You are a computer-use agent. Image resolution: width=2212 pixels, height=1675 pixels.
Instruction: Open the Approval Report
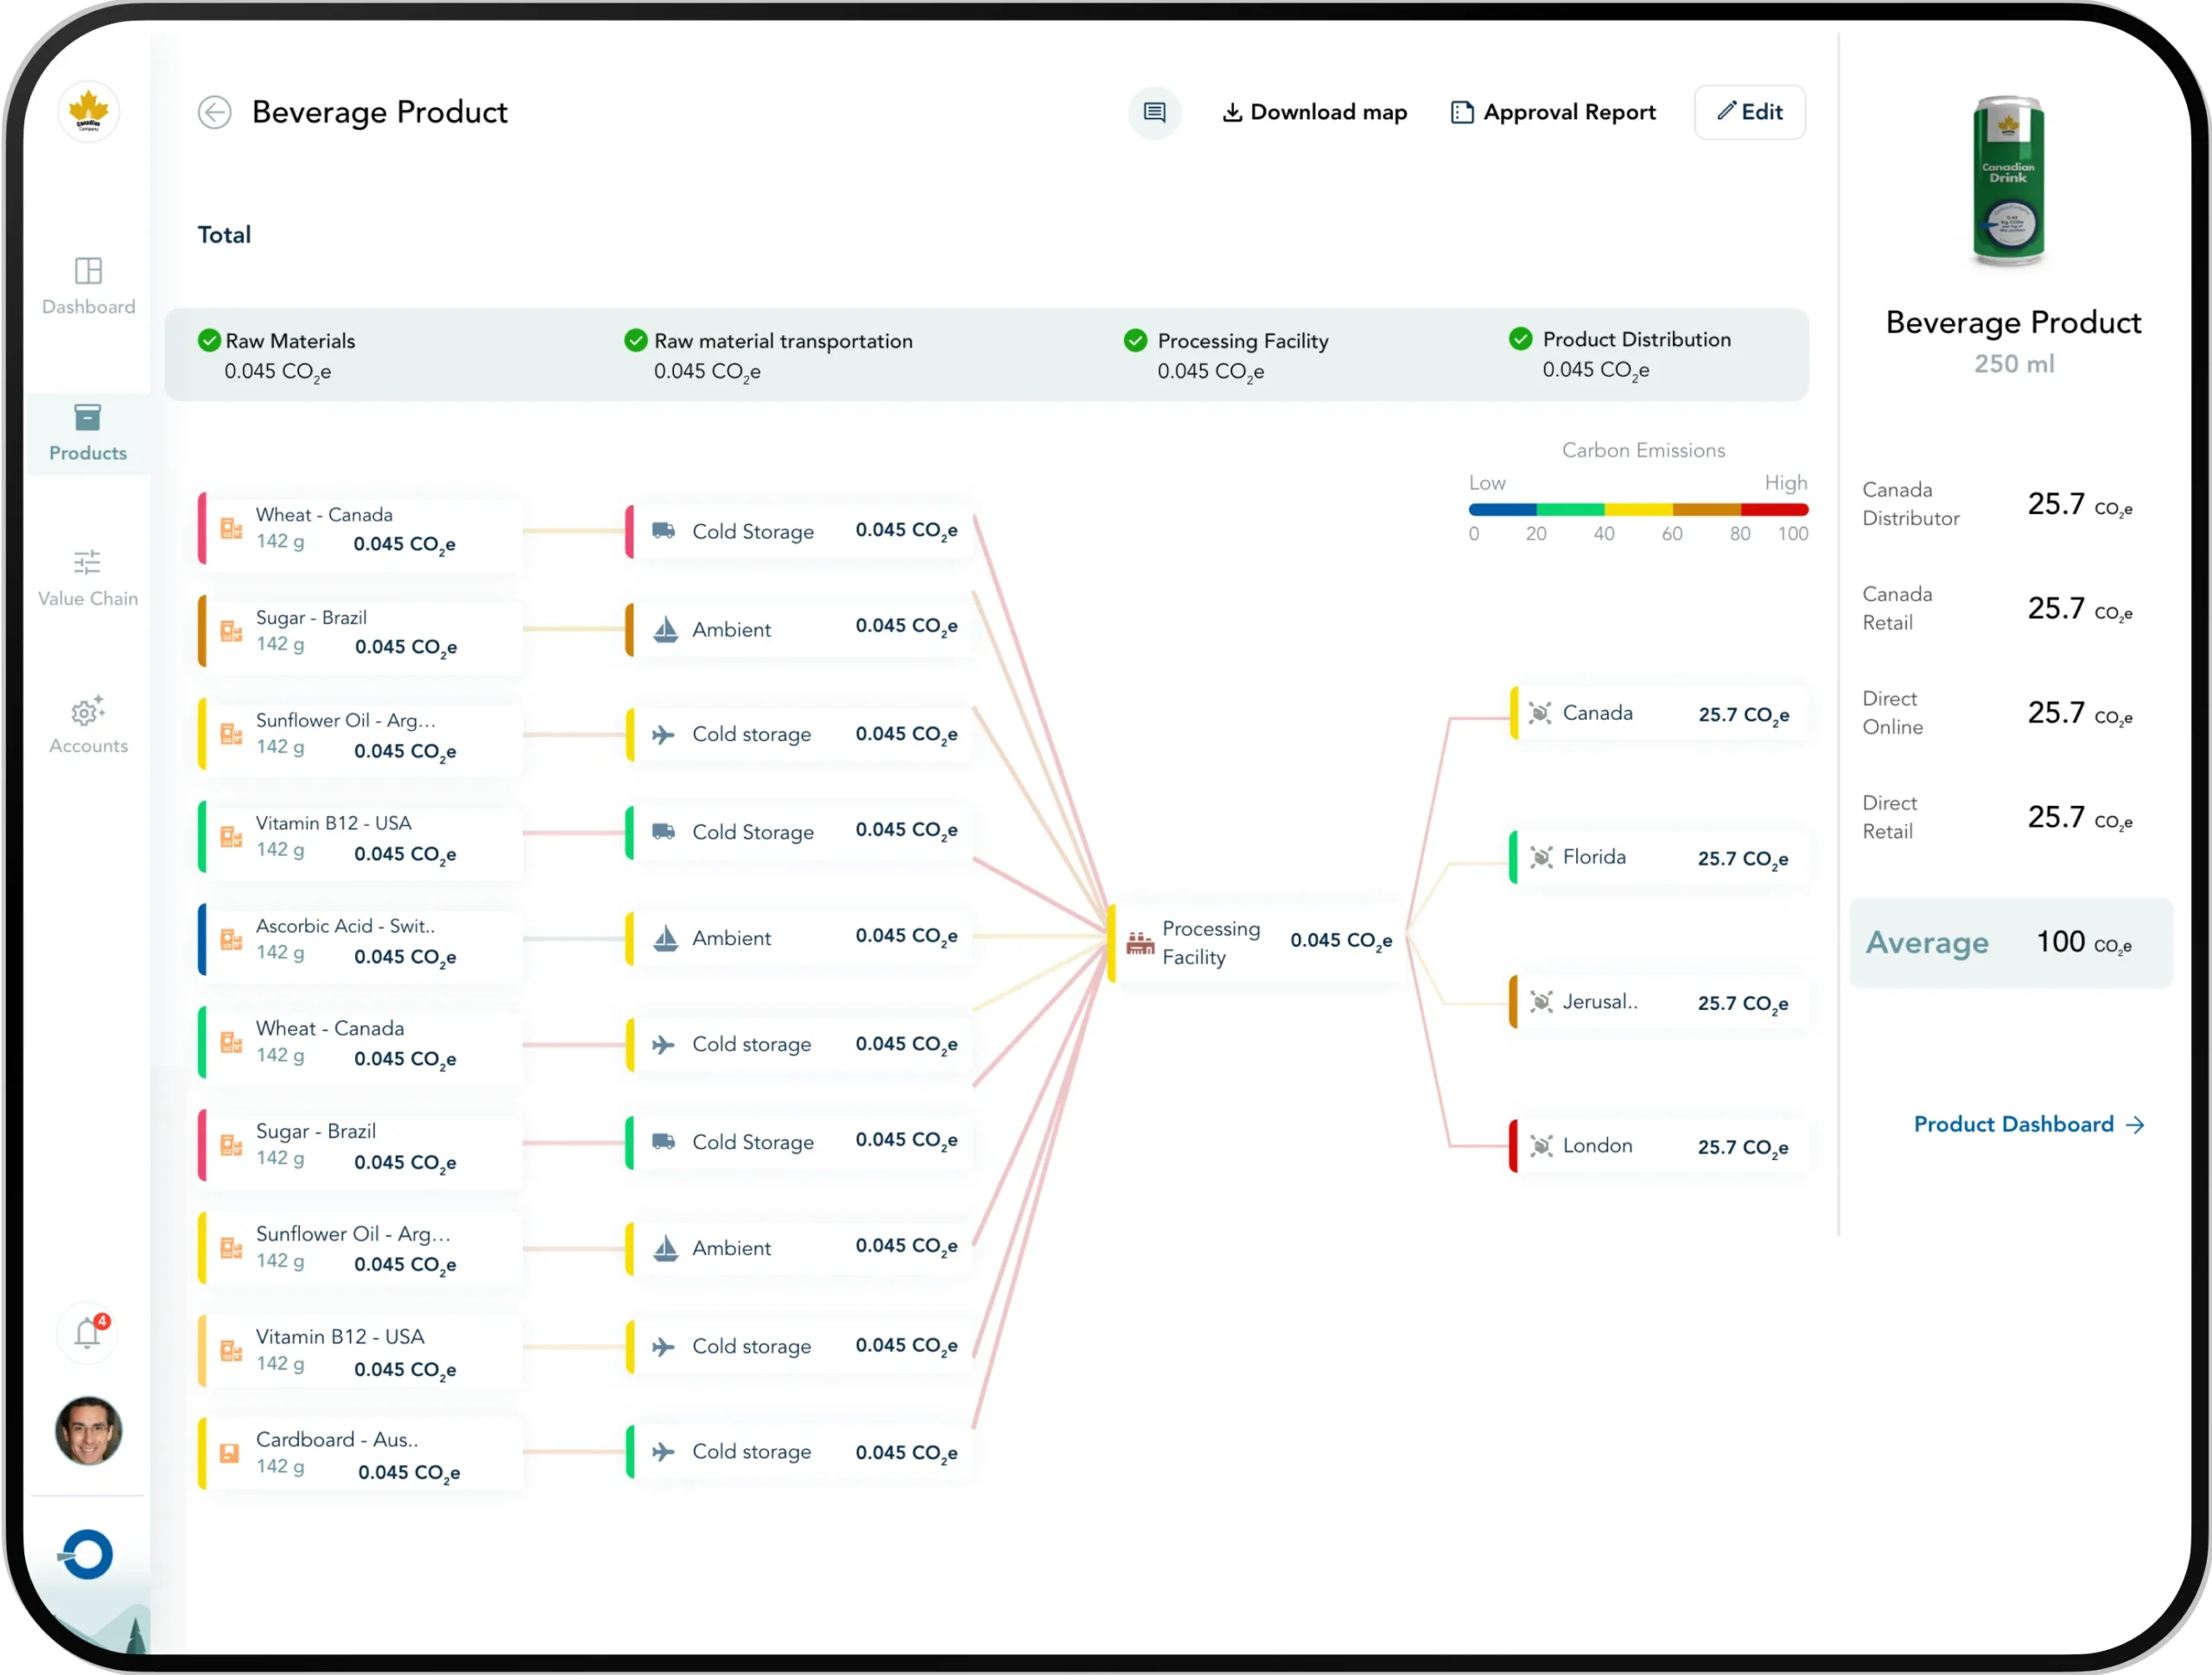pyautogui.click(x=1553, y=112)
